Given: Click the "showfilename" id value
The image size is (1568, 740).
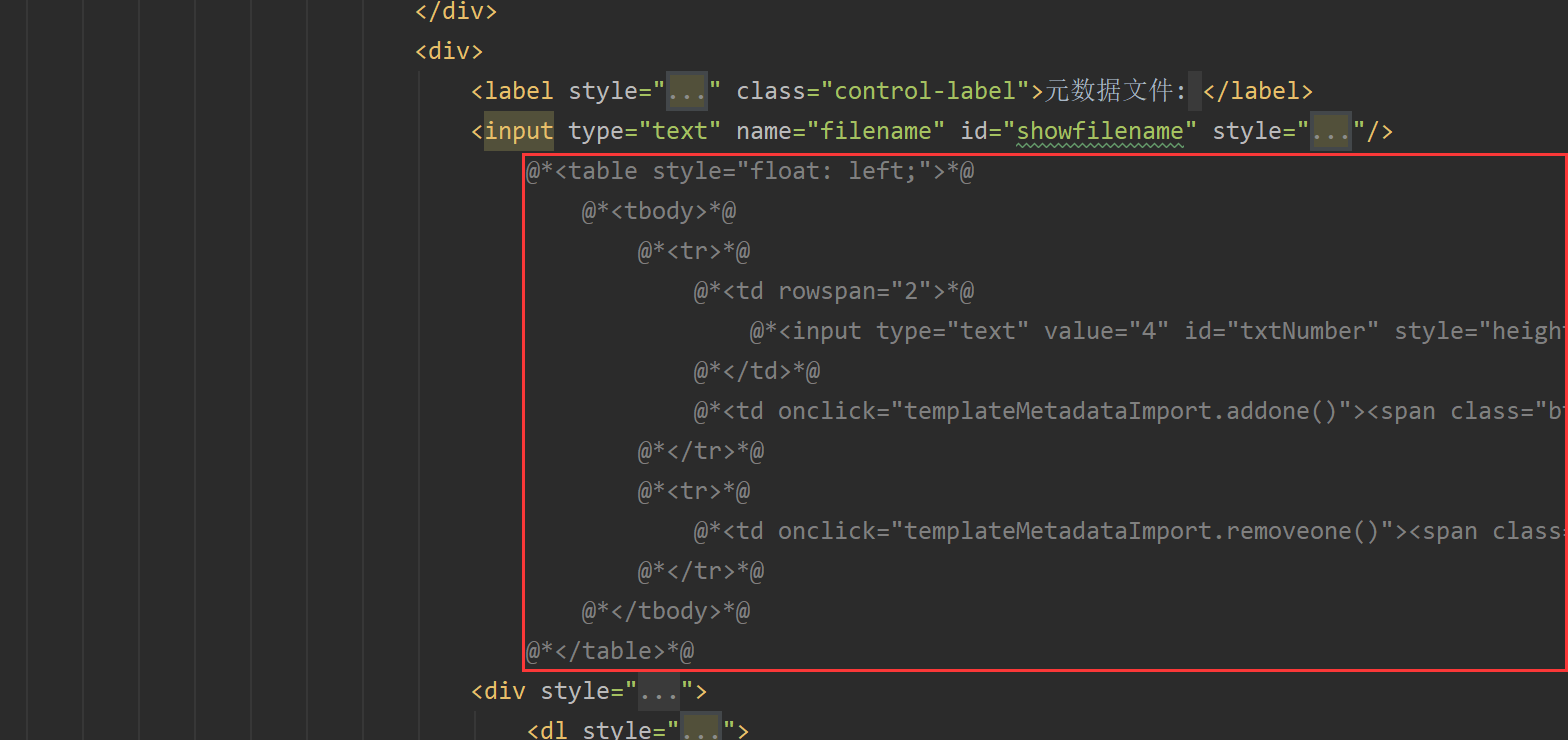Looking at the screenshot, I should coord(1100,131).
